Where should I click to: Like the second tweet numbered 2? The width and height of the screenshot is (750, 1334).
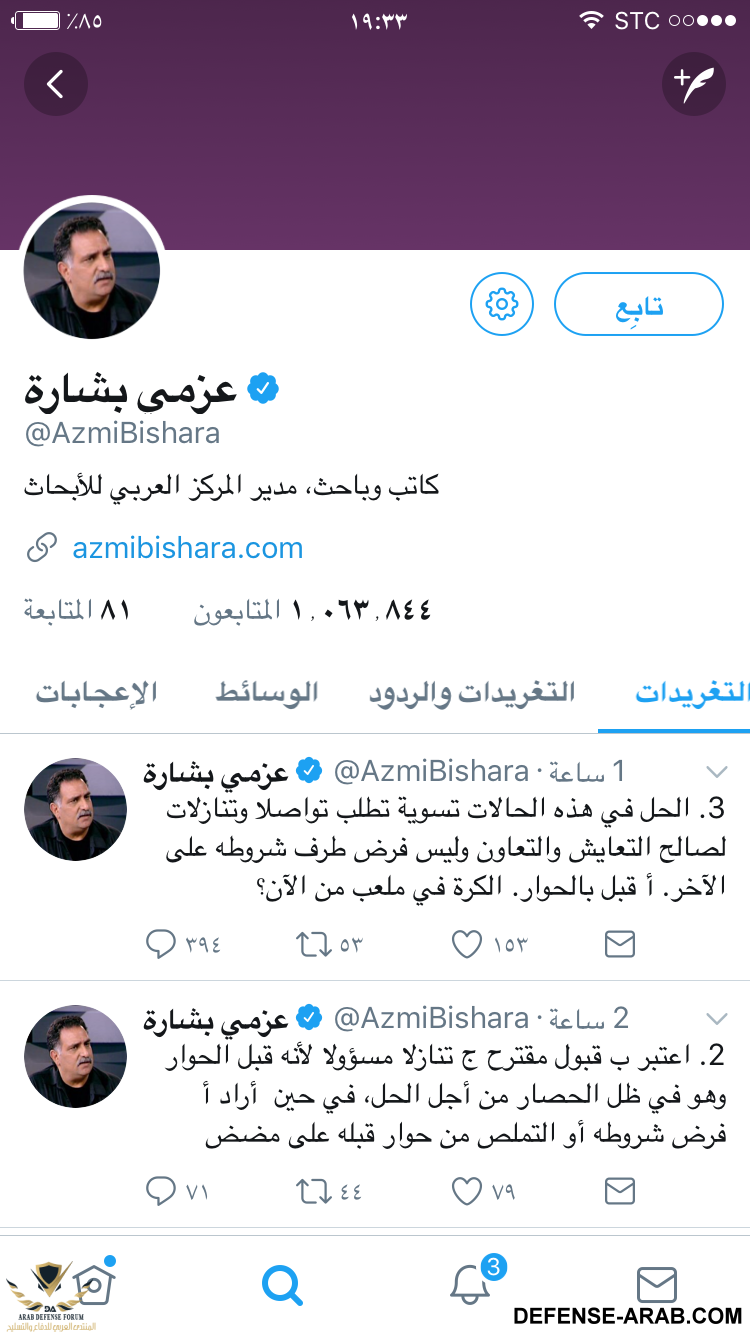[467, 1191]
